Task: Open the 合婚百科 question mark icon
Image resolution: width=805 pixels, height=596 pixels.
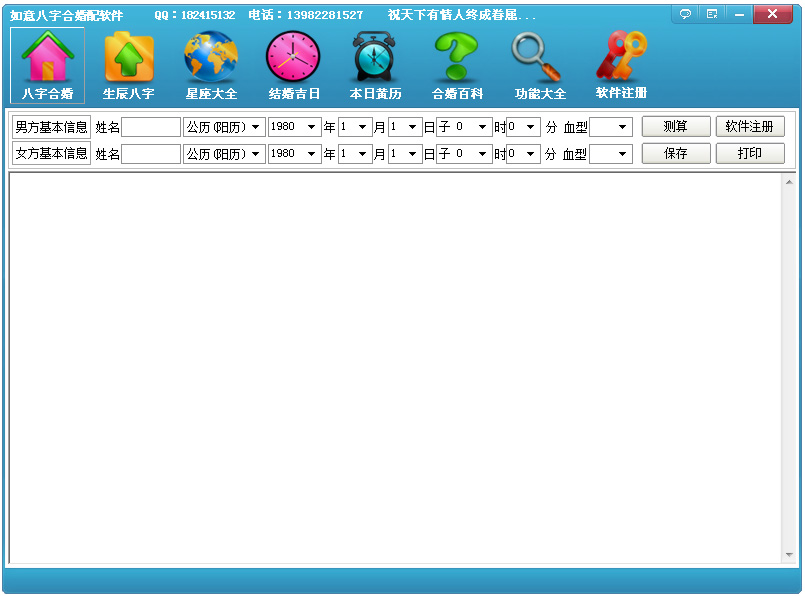Action: pyautogui.click(x=457, y=58)
